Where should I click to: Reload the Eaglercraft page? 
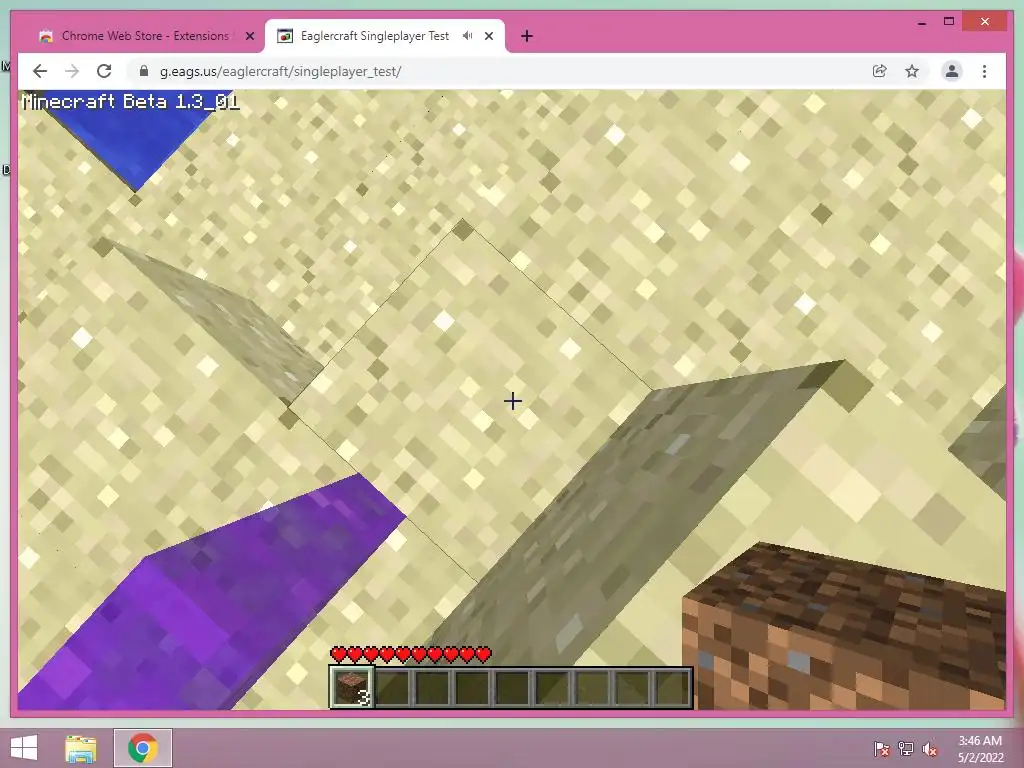click(104, 71)
